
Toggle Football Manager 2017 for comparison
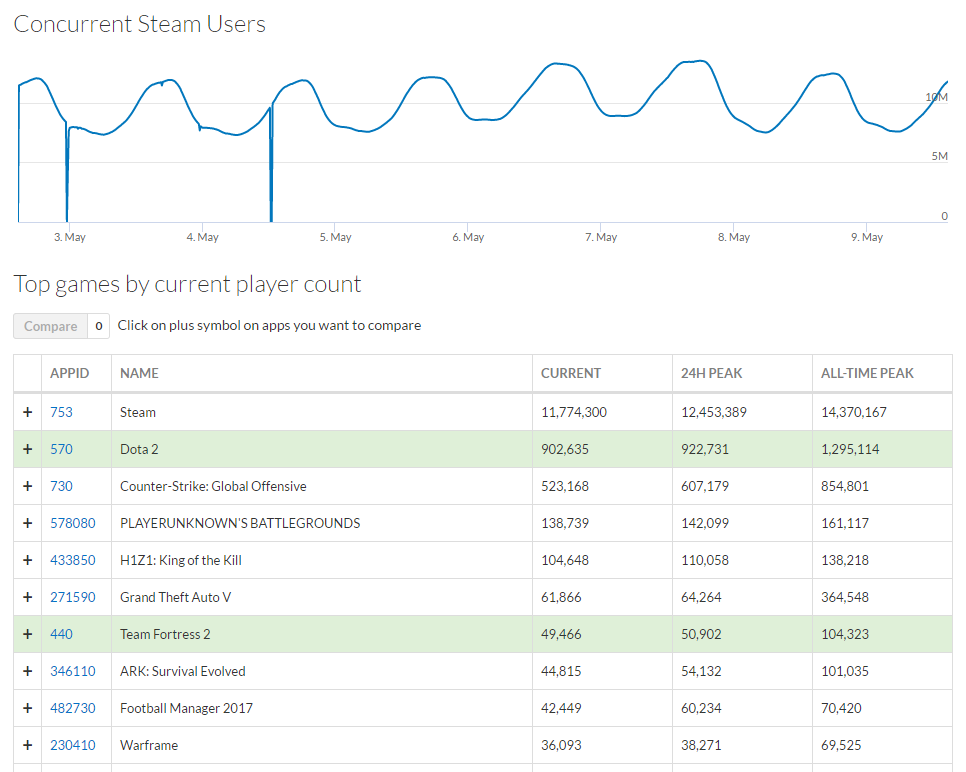(x=27, y=708)
